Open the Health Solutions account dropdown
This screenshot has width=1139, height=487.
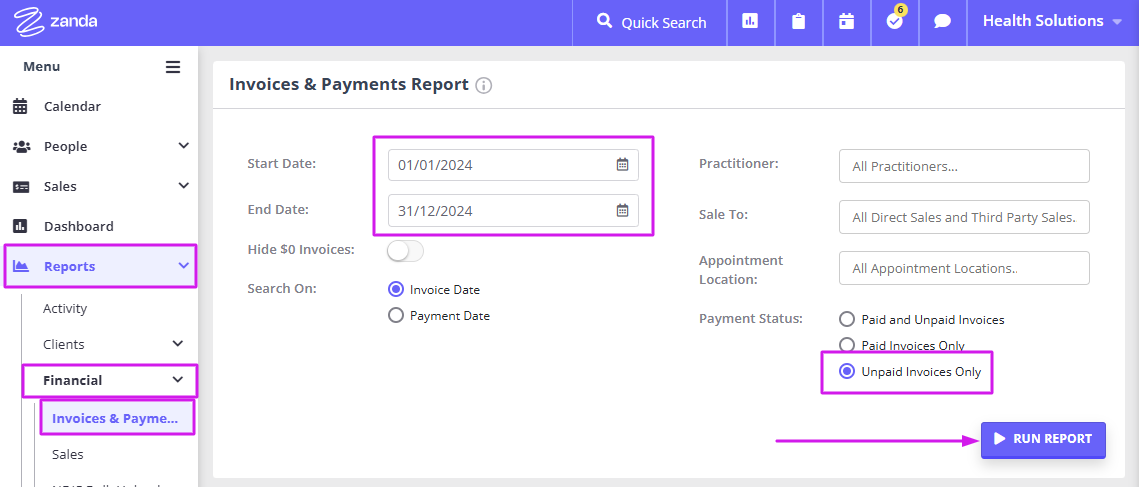pos(1053,21)
